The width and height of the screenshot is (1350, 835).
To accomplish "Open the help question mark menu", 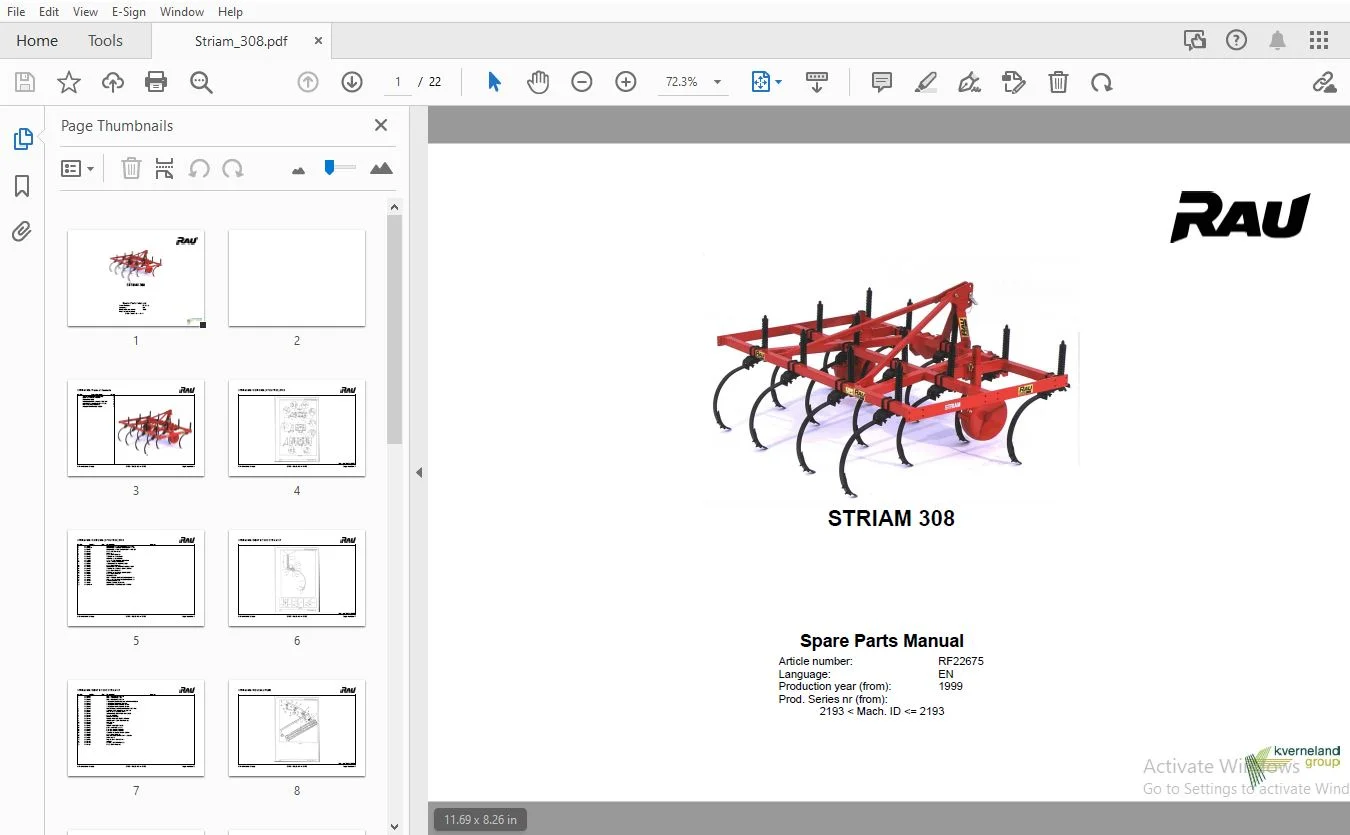I will tap(1237, 40).
